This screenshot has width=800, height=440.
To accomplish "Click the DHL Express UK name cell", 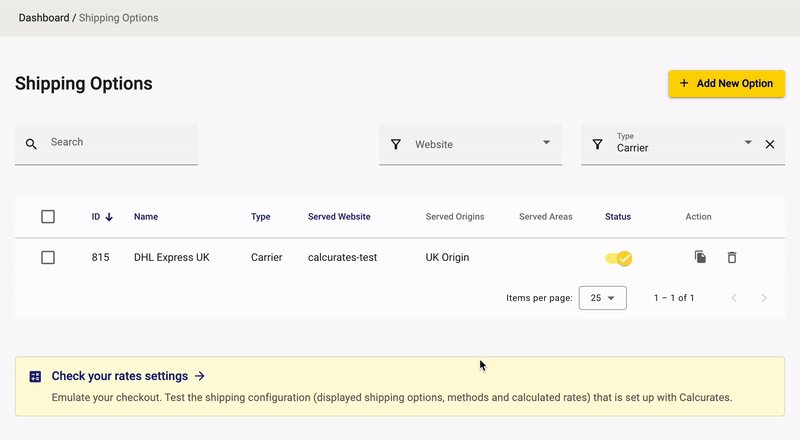I will pos(172,257).
